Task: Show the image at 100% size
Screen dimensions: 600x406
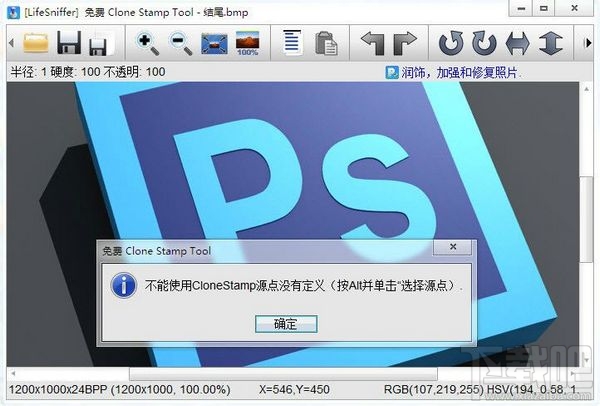Action: click(248, 43)
